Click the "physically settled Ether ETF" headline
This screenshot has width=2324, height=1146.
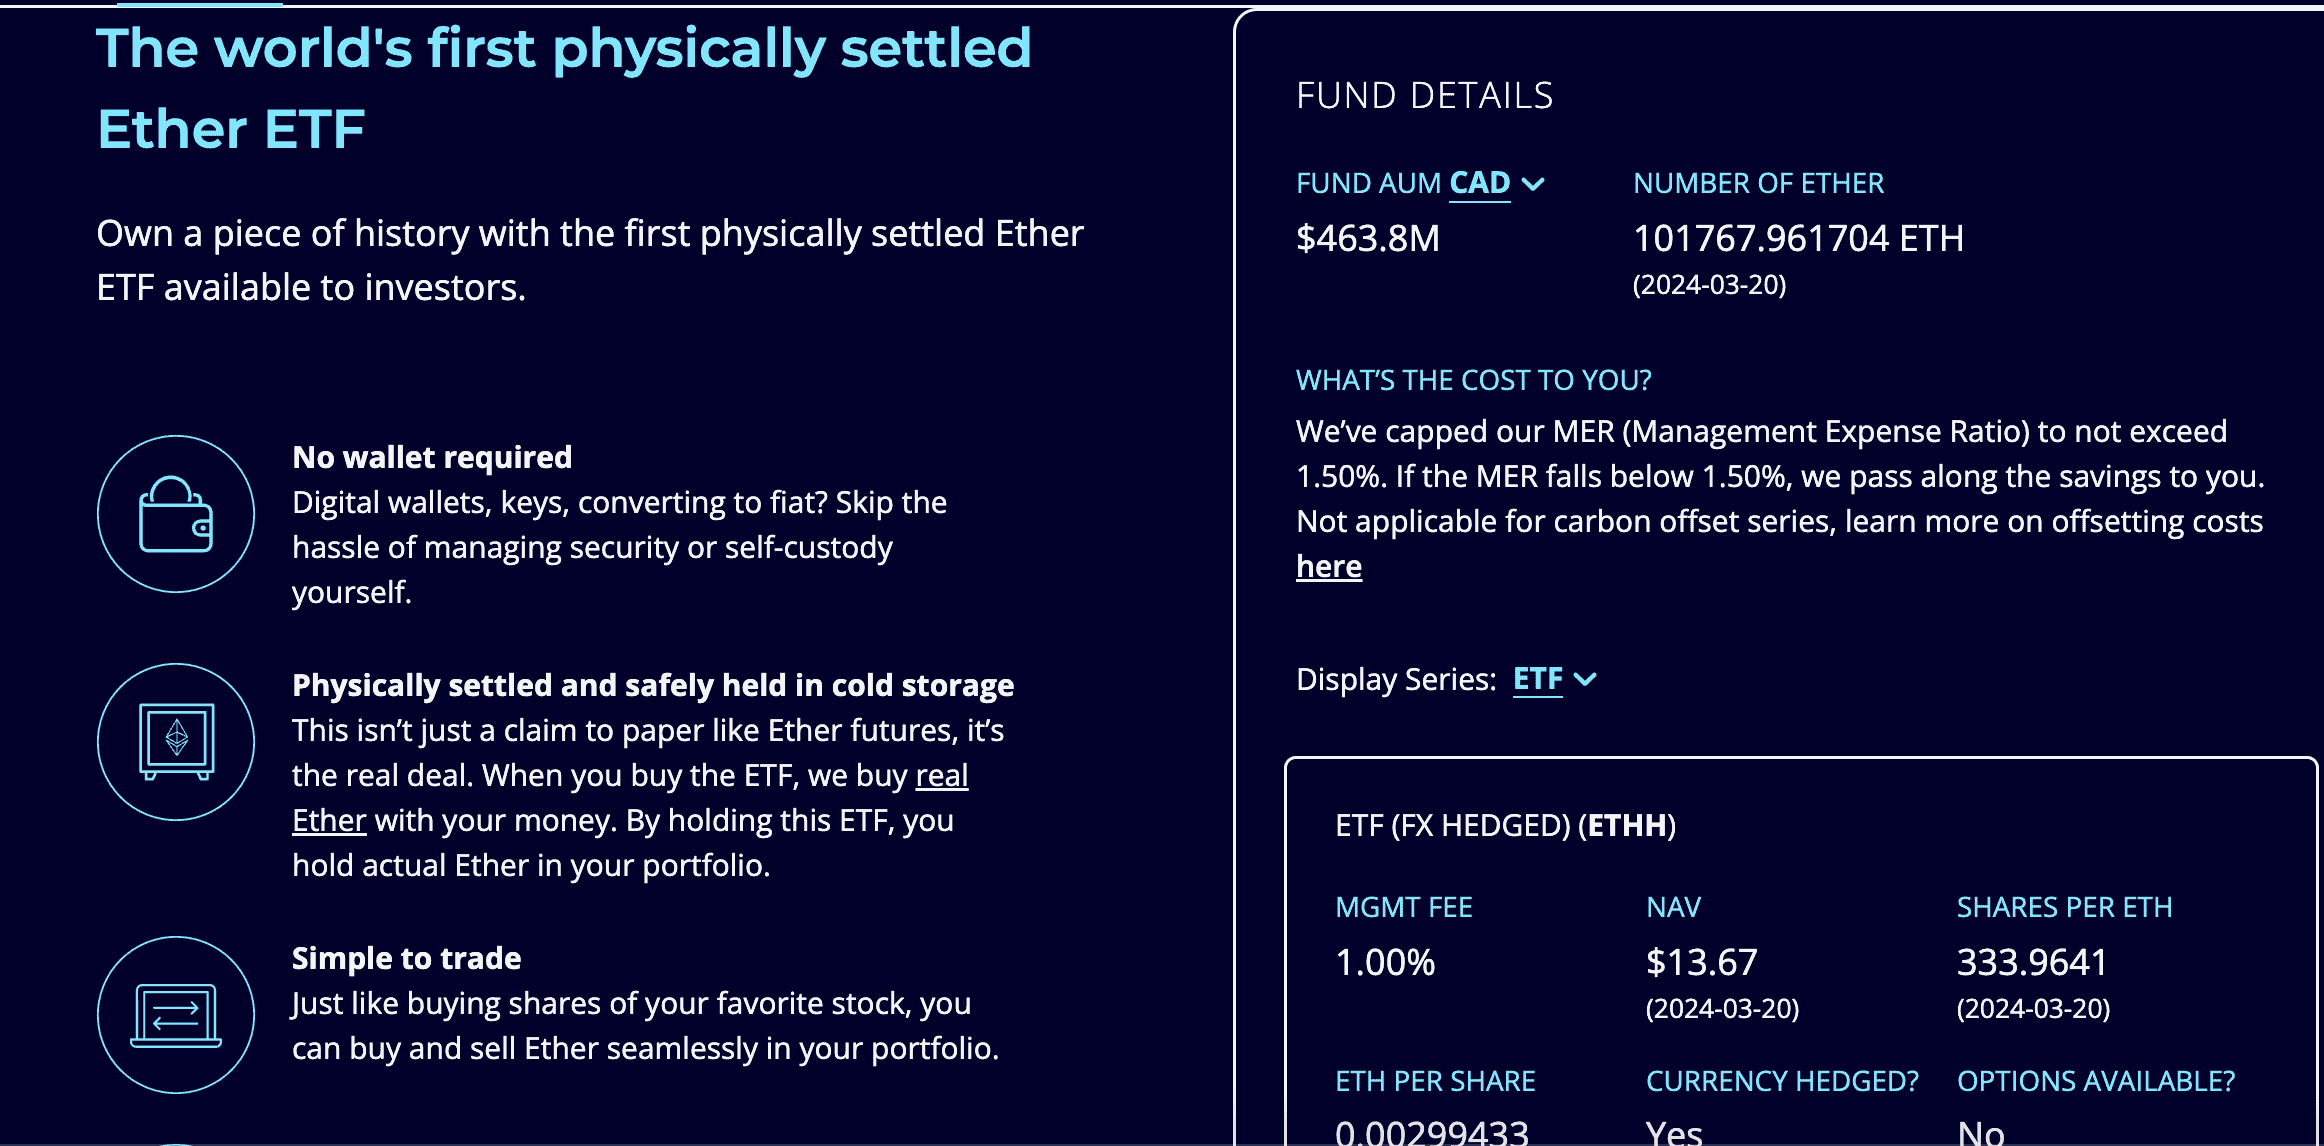tap(563, 88)
